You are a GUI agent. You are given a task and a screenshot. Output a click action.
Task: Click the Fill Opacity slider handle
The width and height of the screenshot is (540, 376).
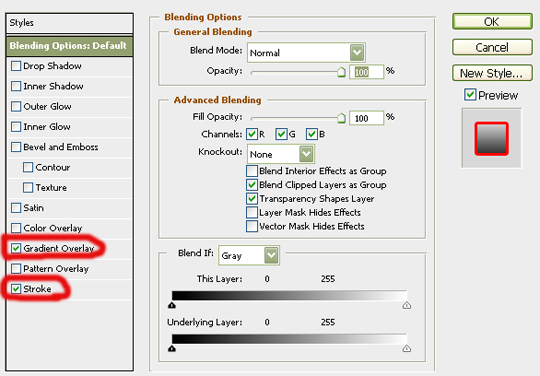[x=341, y=118]
